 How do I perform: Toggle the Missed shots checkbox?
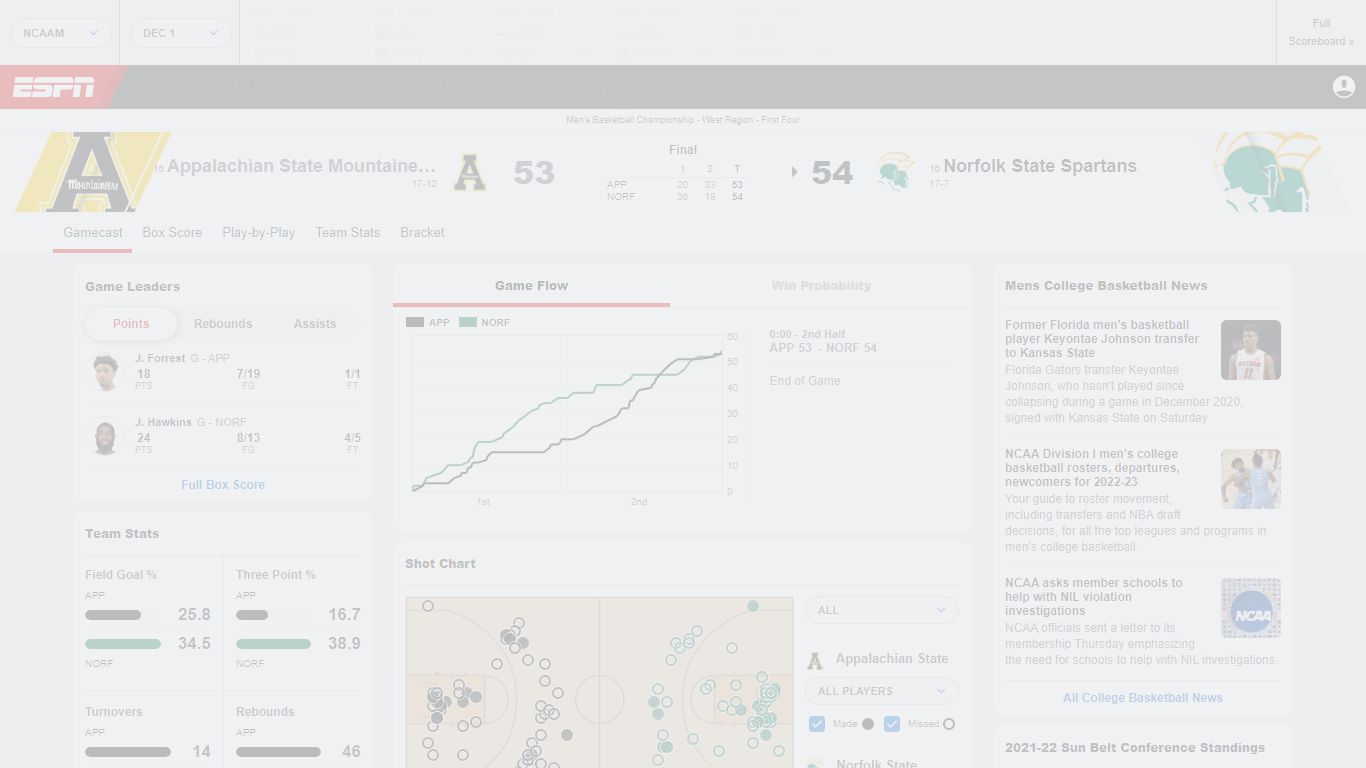click(x=892, y=724)
